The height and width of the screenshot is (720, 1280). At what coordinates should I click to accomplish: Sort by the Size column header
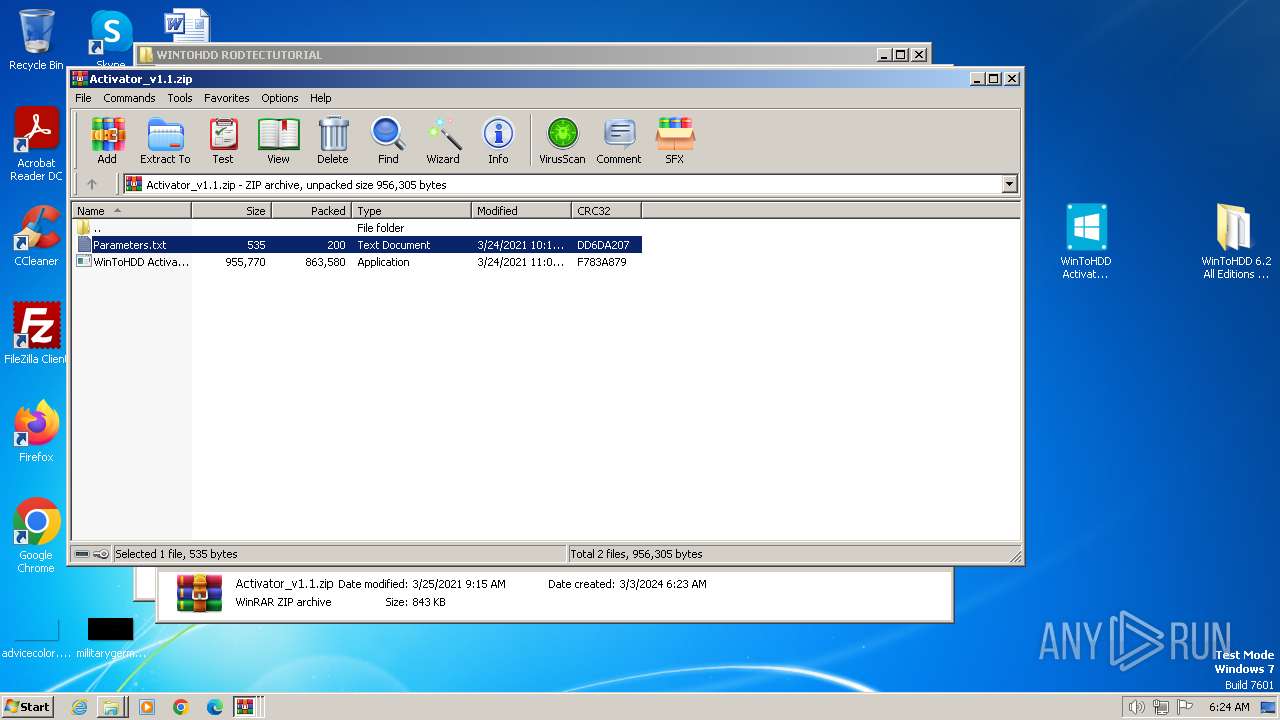(231, 211)
